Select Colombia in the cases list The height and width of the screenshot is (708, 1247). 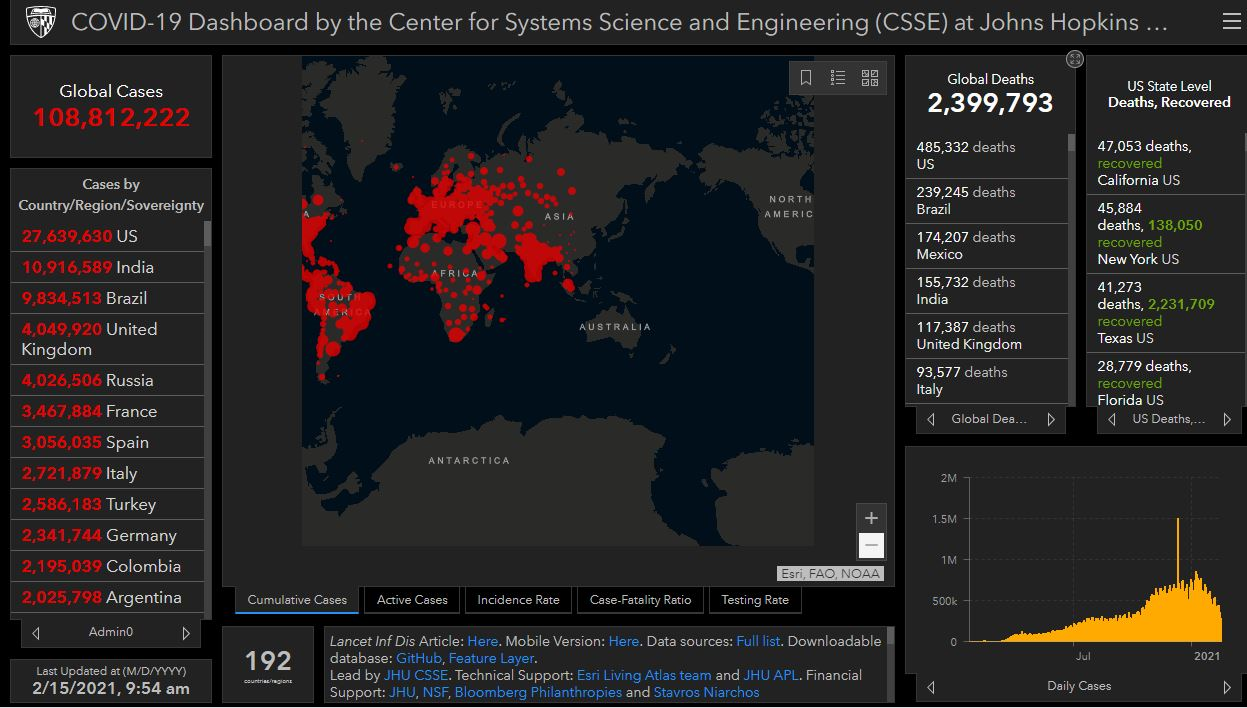click(x=107, y=566)
